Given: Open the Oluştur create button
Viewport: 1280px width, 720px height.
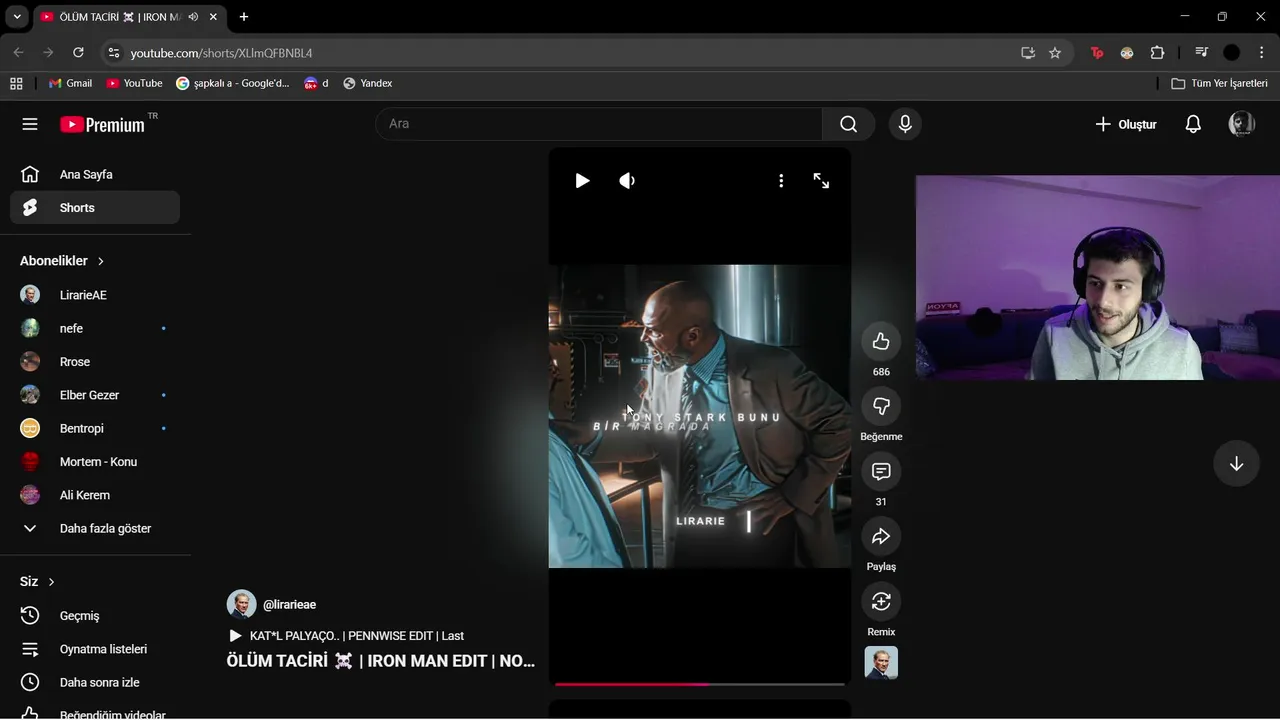Looking at the screenshot, I should click(1126, 124).
